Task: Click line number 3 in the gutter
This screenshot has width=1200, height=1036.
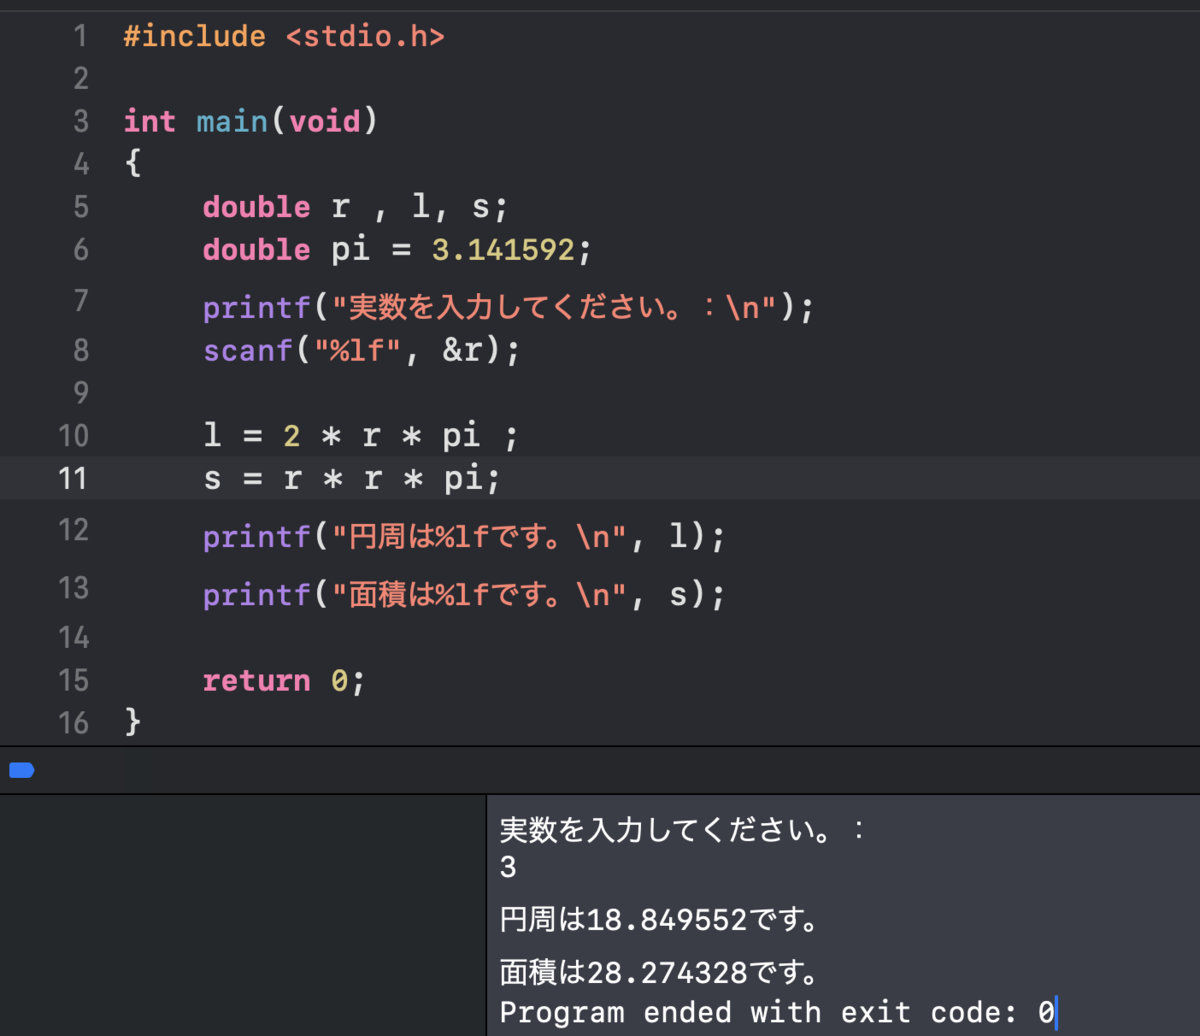Action: [80, 122]
